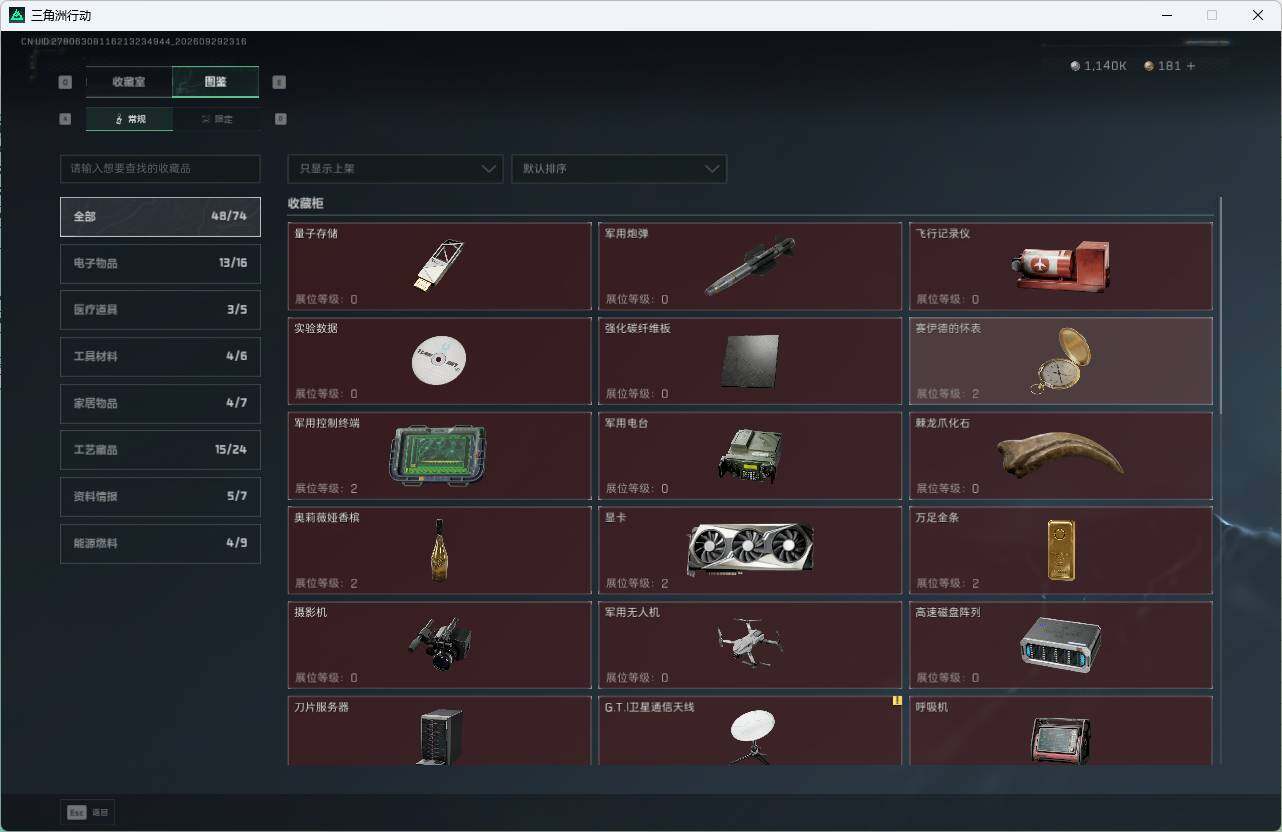The height and width of the screenshot is (832, 1282).
Task: Select the 显卡 graphics card image
Action: [x=750, y=549]
